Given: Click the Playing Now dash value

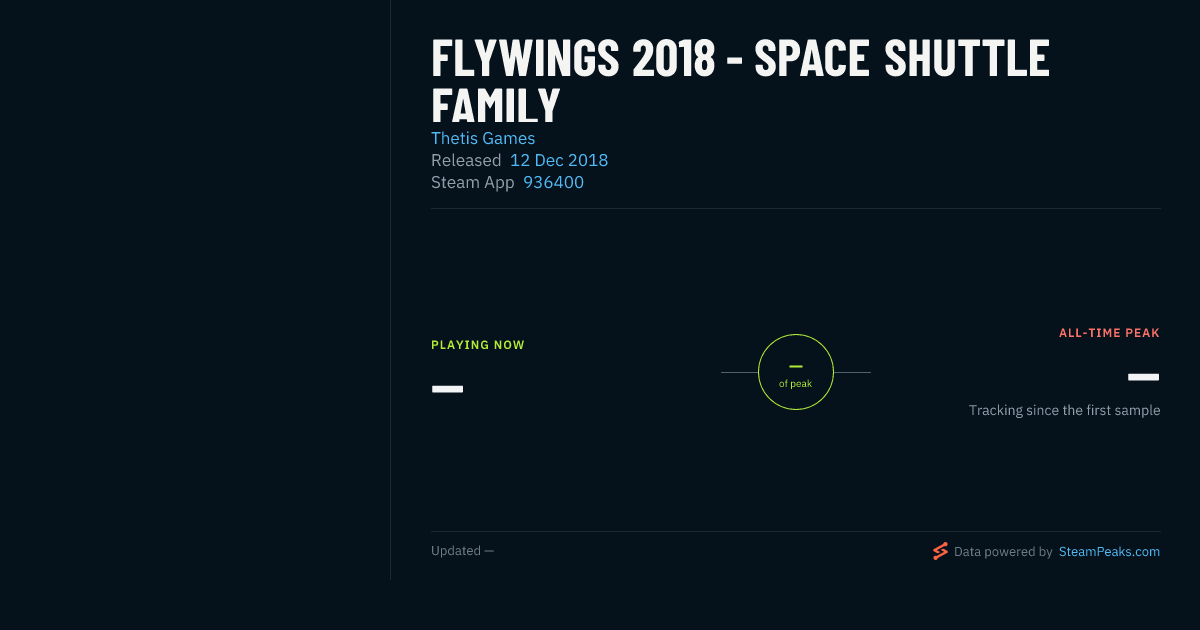Looking at the screenshot, I should [447, 388].
